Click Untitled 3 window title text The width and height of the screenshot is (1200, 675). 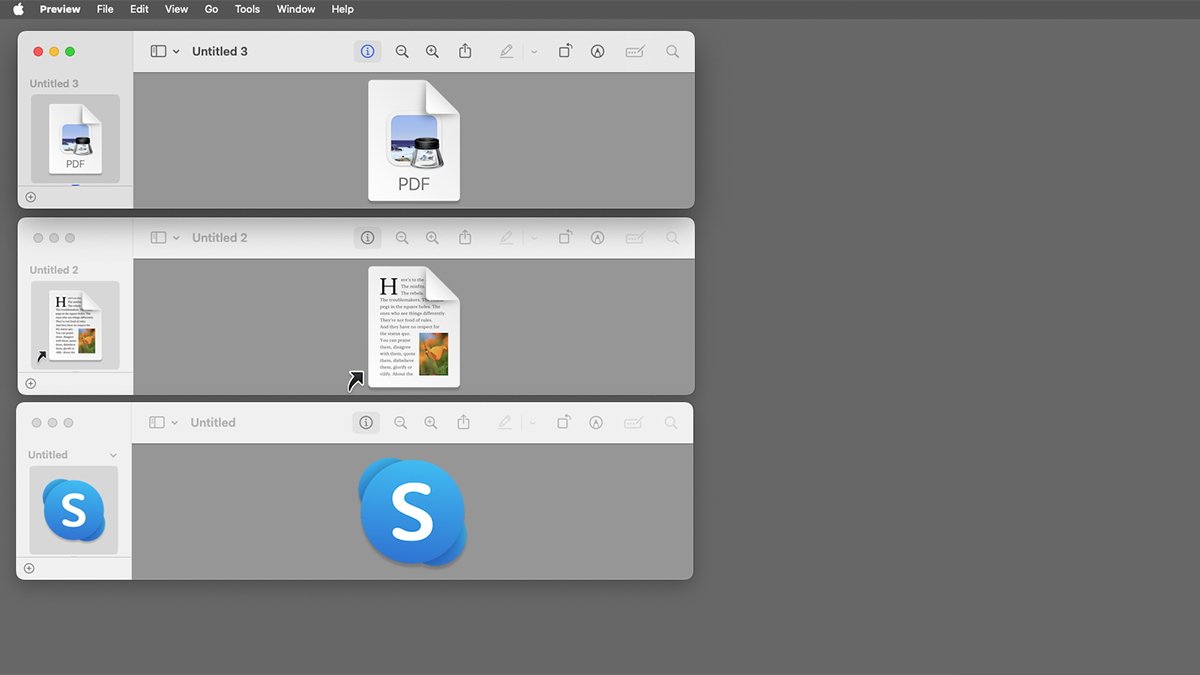(220, 51)
